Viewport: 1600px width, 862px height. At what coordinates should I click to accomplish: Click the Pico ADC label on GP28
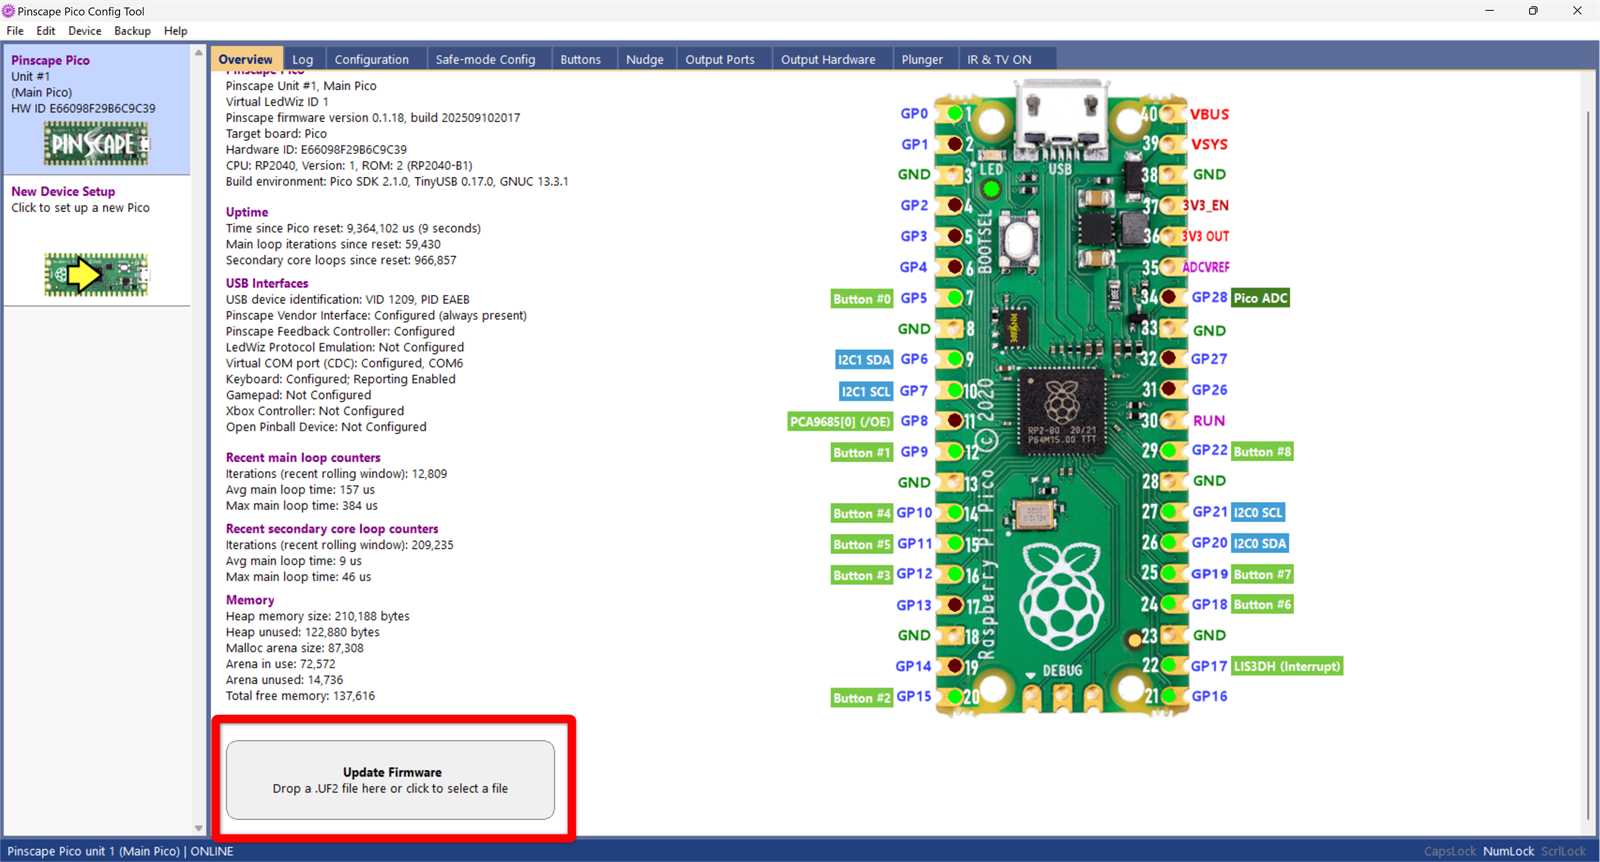[x=1260, y=298]
